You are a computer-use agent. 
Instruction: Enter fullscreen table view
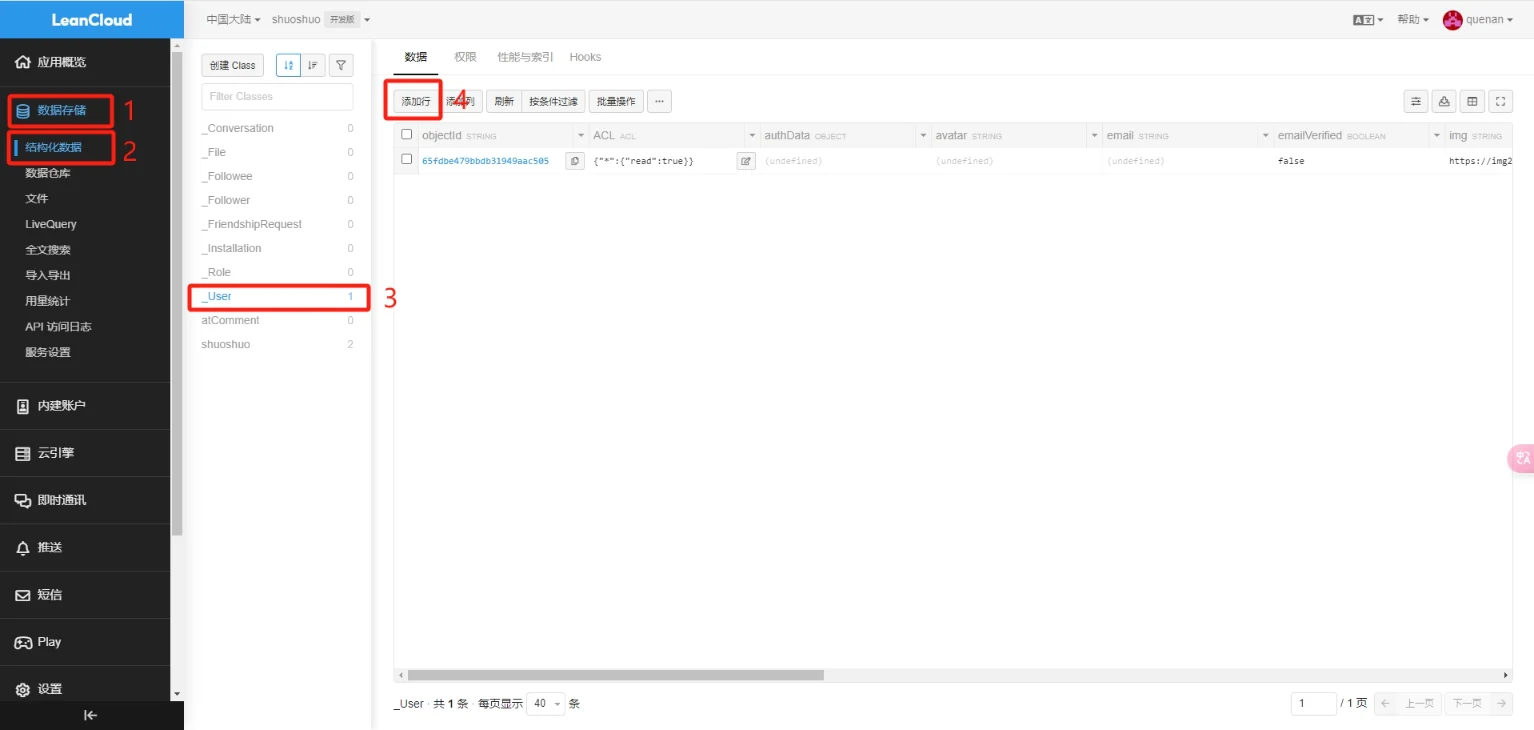[x=1500, y=101]
